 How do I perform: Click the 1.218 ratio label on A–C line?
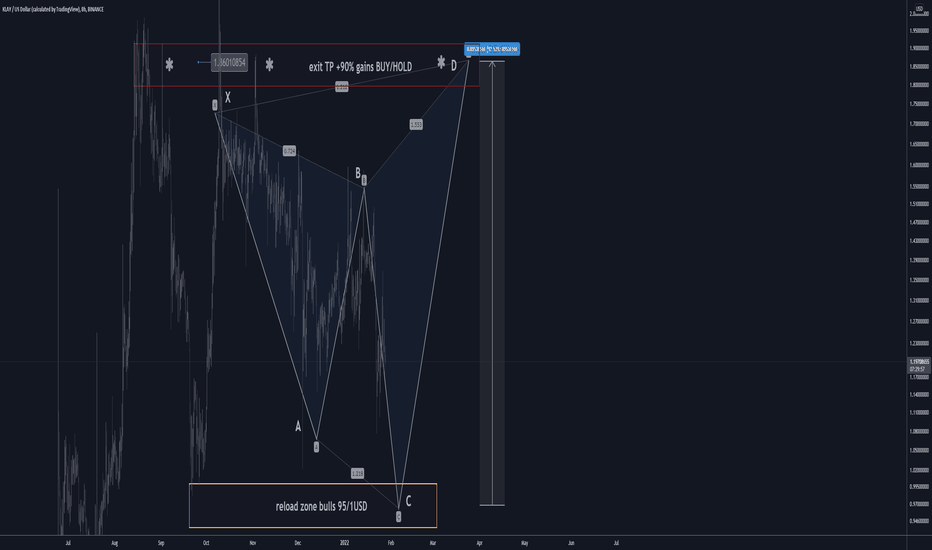click(x=357, y=473)
